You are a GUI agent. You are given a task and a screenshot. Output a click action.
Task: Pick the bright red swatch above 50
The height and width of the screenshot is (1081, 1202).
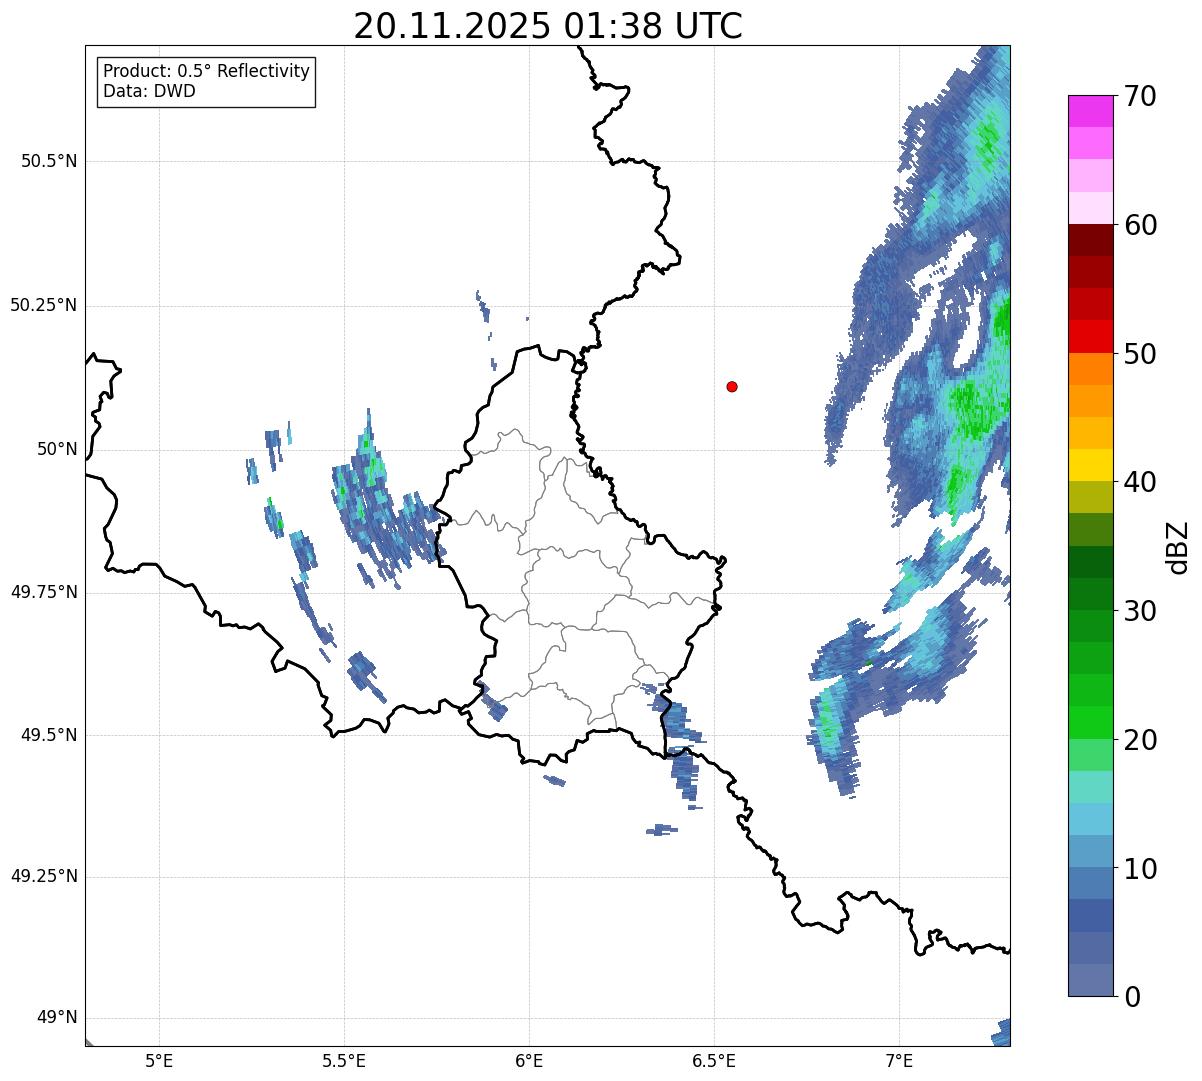[1090, 337]
